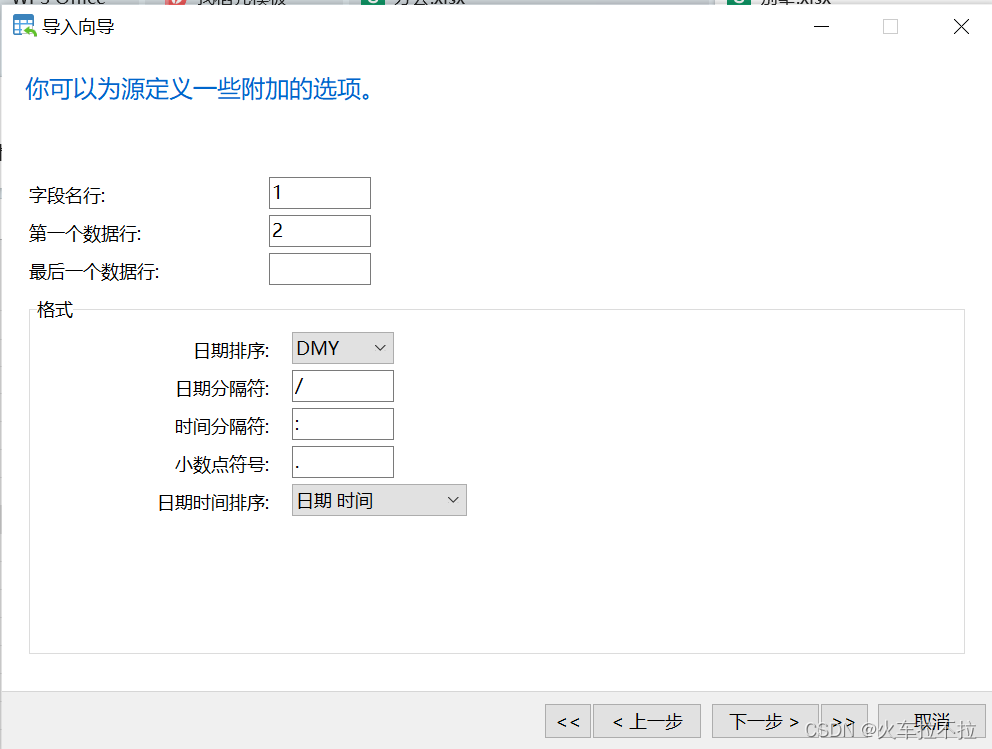Click the 小数点符号 input field

[x=342, y=462]
